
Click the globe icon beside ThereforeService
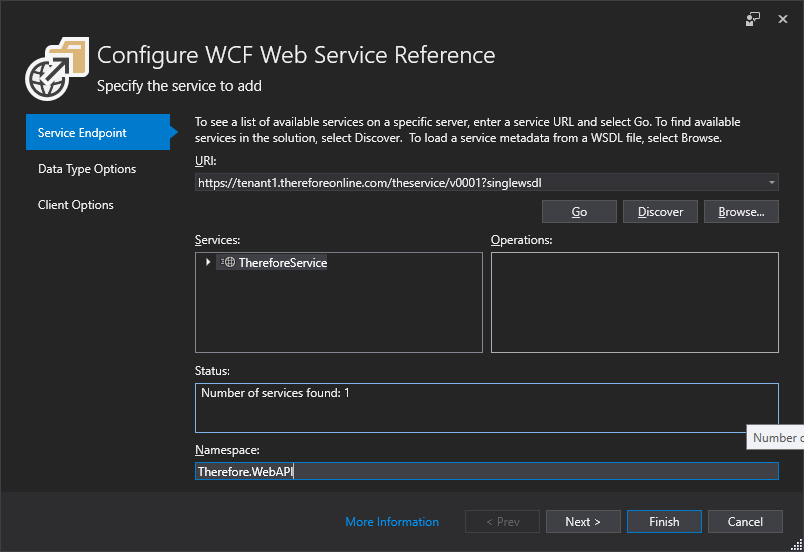(227, 262)
